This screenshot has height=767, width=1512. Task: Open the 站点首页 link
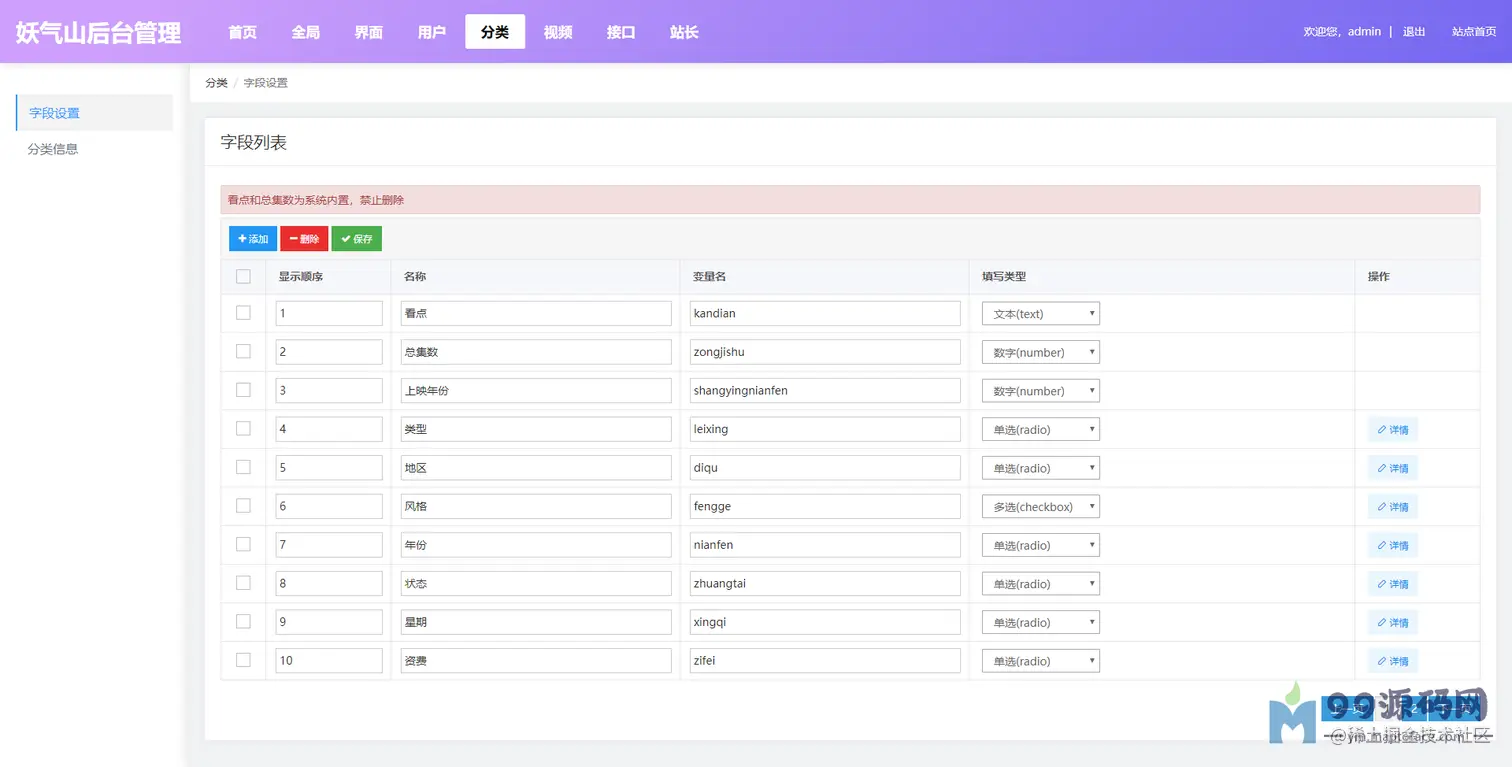click(1474, 32)
